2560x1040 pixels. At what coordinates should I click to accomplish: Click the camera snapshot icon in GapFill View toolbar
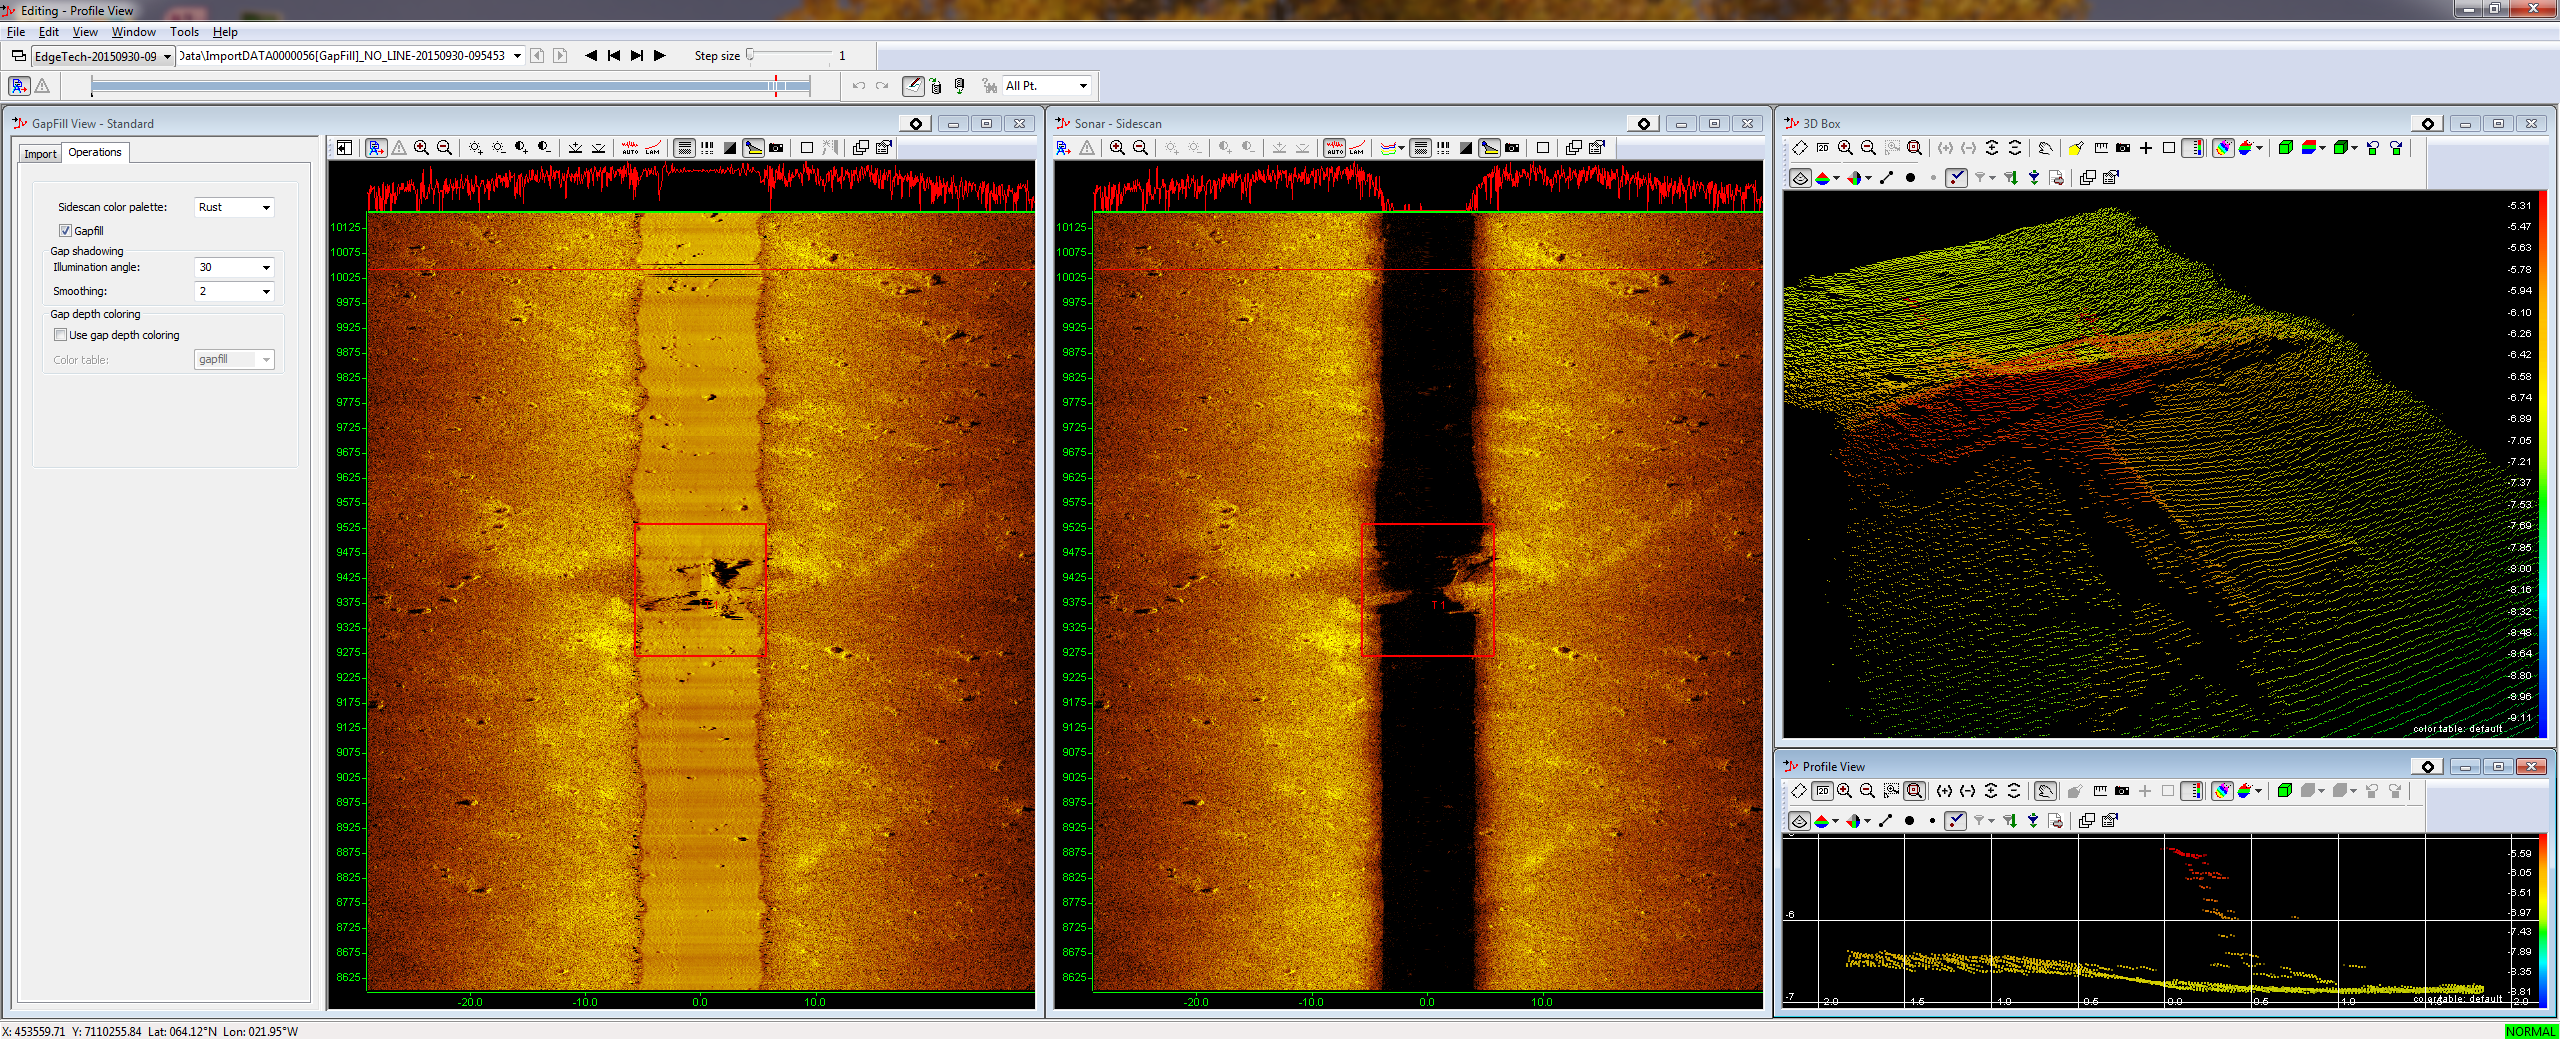776,148
